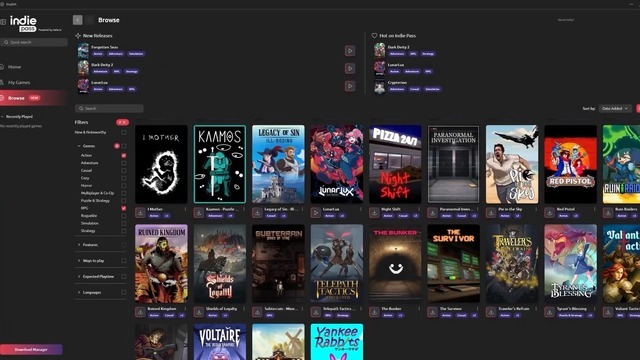The height and width of the screenshot is (360, 640).
Task: Play Dark Deity 2 from New Releases
Action: point(350,68)
